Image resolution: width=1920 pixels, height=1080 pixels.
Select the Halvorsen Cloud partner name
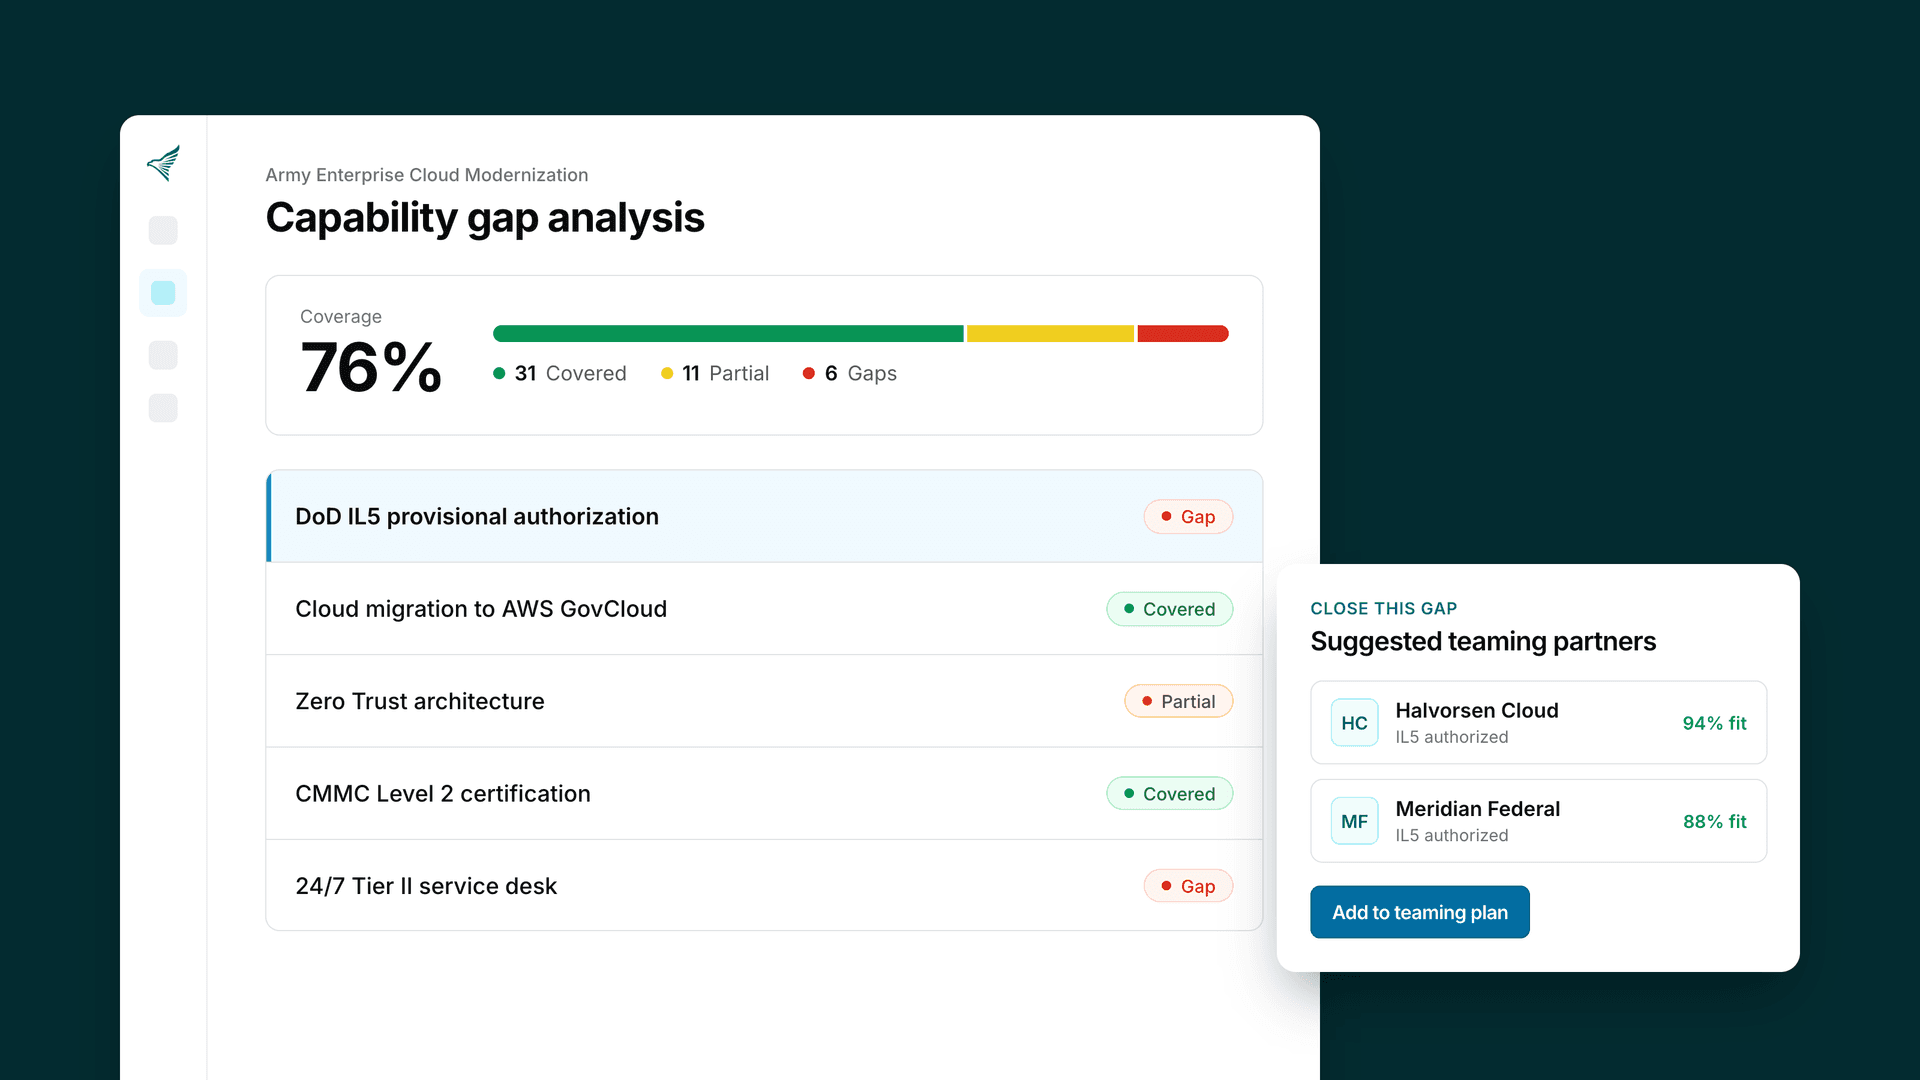(1477, 710)
